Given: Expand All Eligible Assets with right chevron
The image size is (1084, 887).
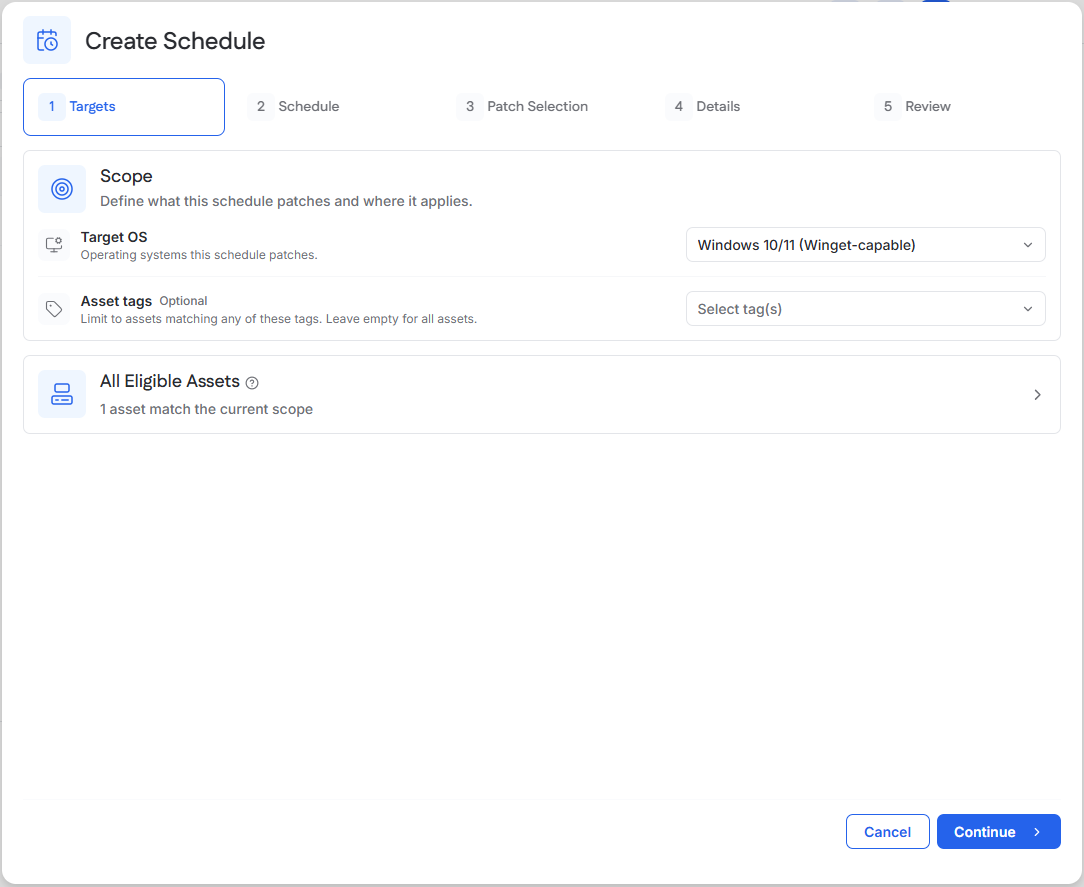Looking at the screenshot, I should coord(1037,395).
